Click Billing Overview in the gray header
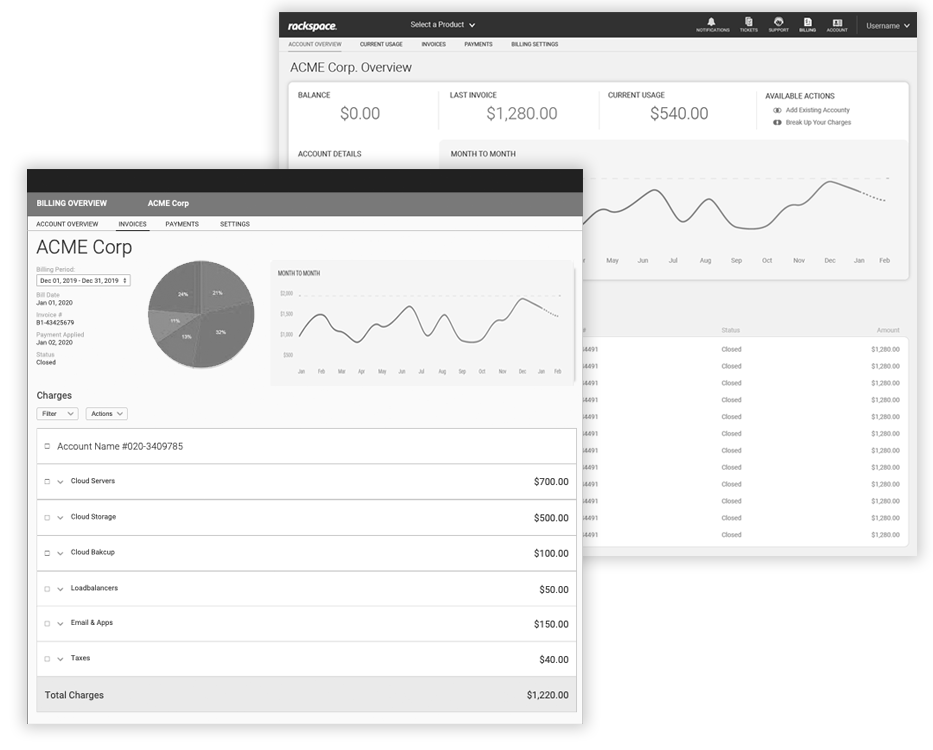 pyautogui.click(x=71, y=203)
